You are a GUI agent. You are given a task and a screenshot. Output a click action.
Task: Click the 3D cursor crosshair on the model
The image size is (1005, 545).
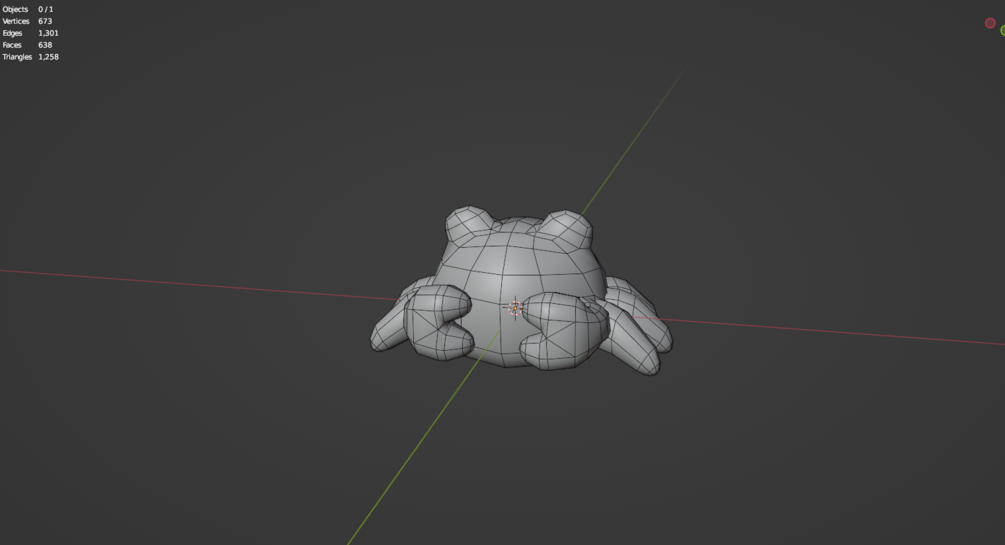pyautogui.click(x=515, y=308)
